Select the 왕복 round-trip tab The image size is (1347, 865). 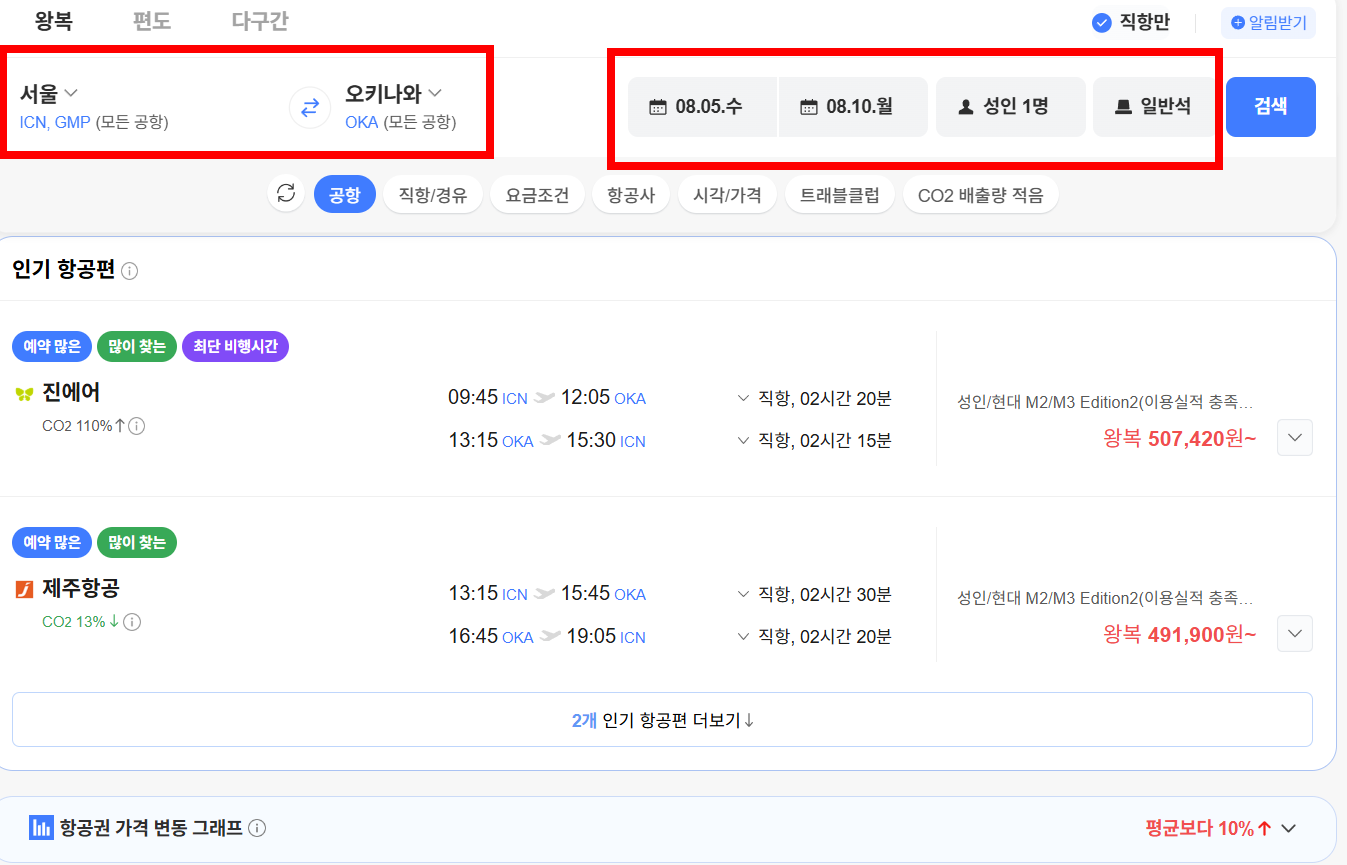tap(54, 21)
